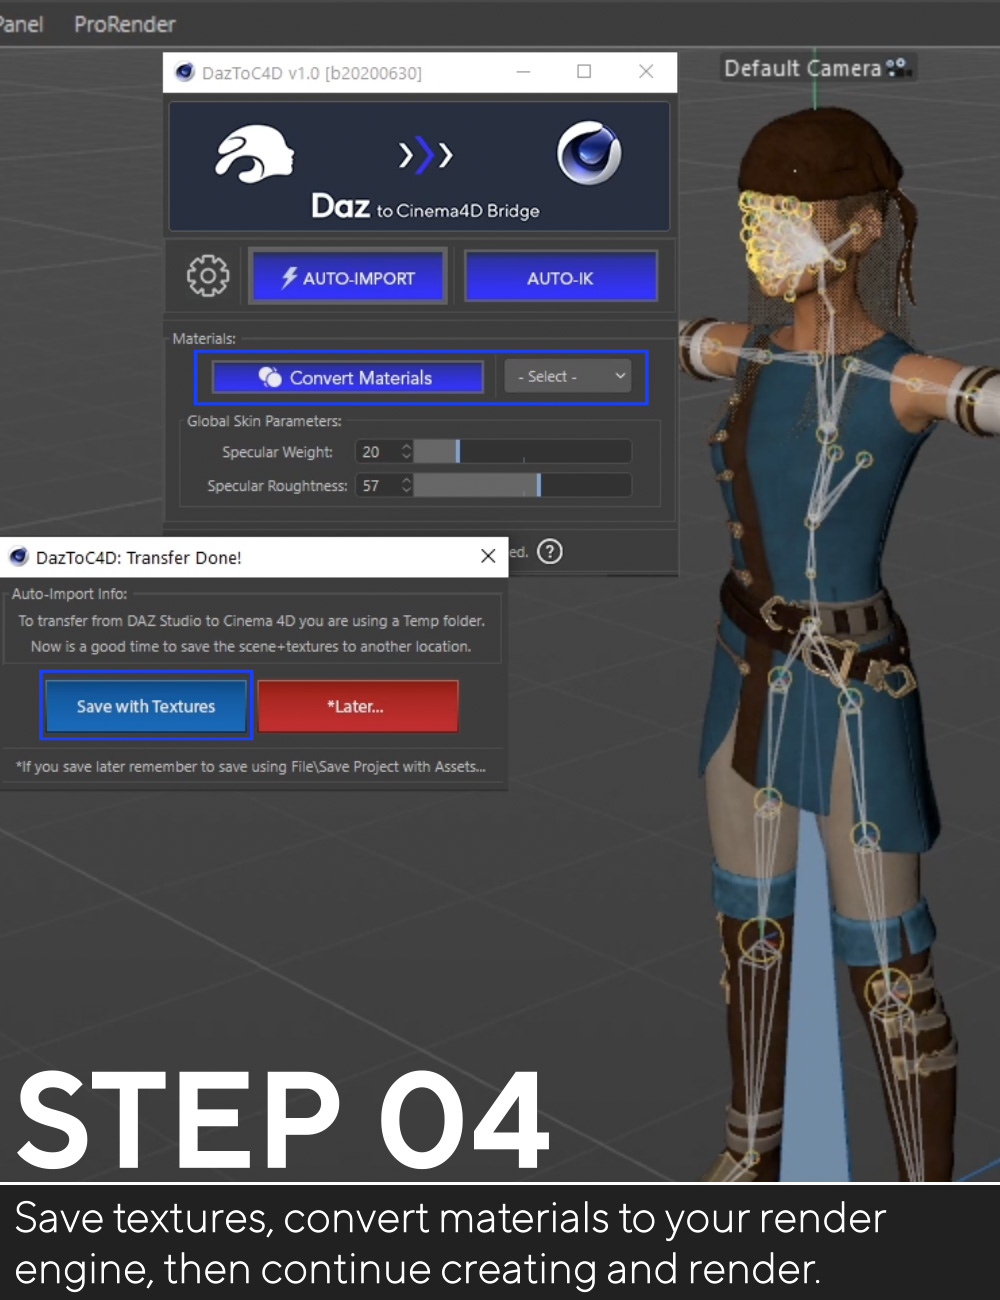Close the Transfer Done dialog

click(488, 556)
